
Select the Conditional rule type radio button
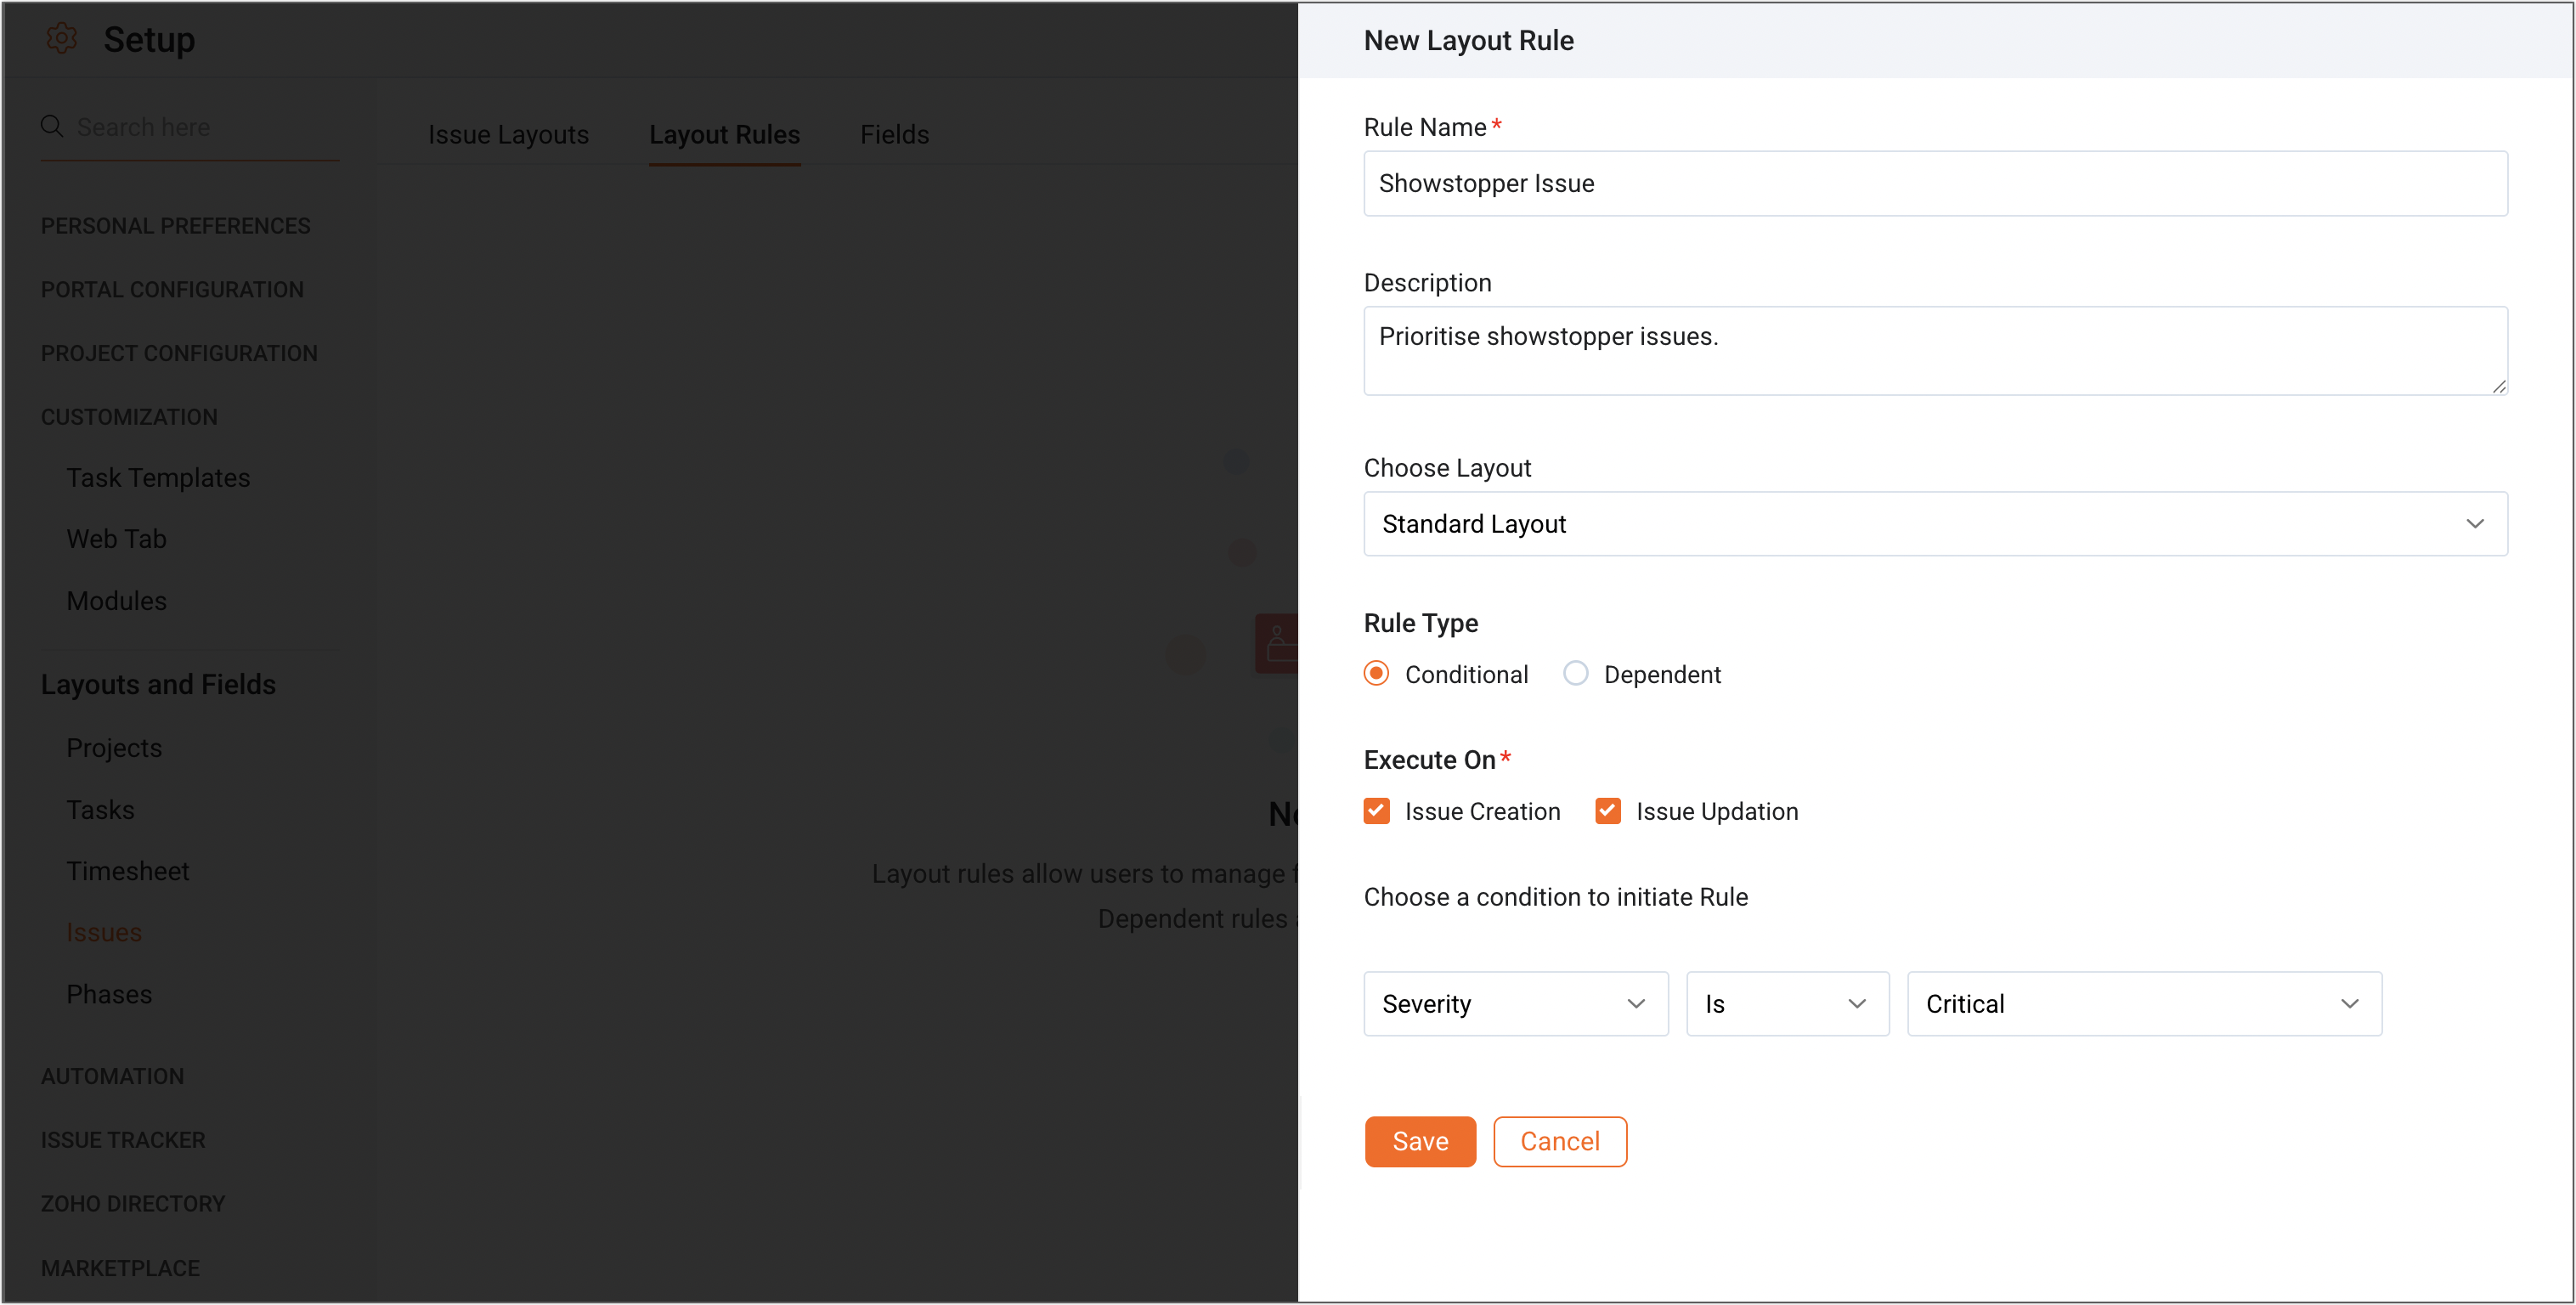[x=1376, y=674]
